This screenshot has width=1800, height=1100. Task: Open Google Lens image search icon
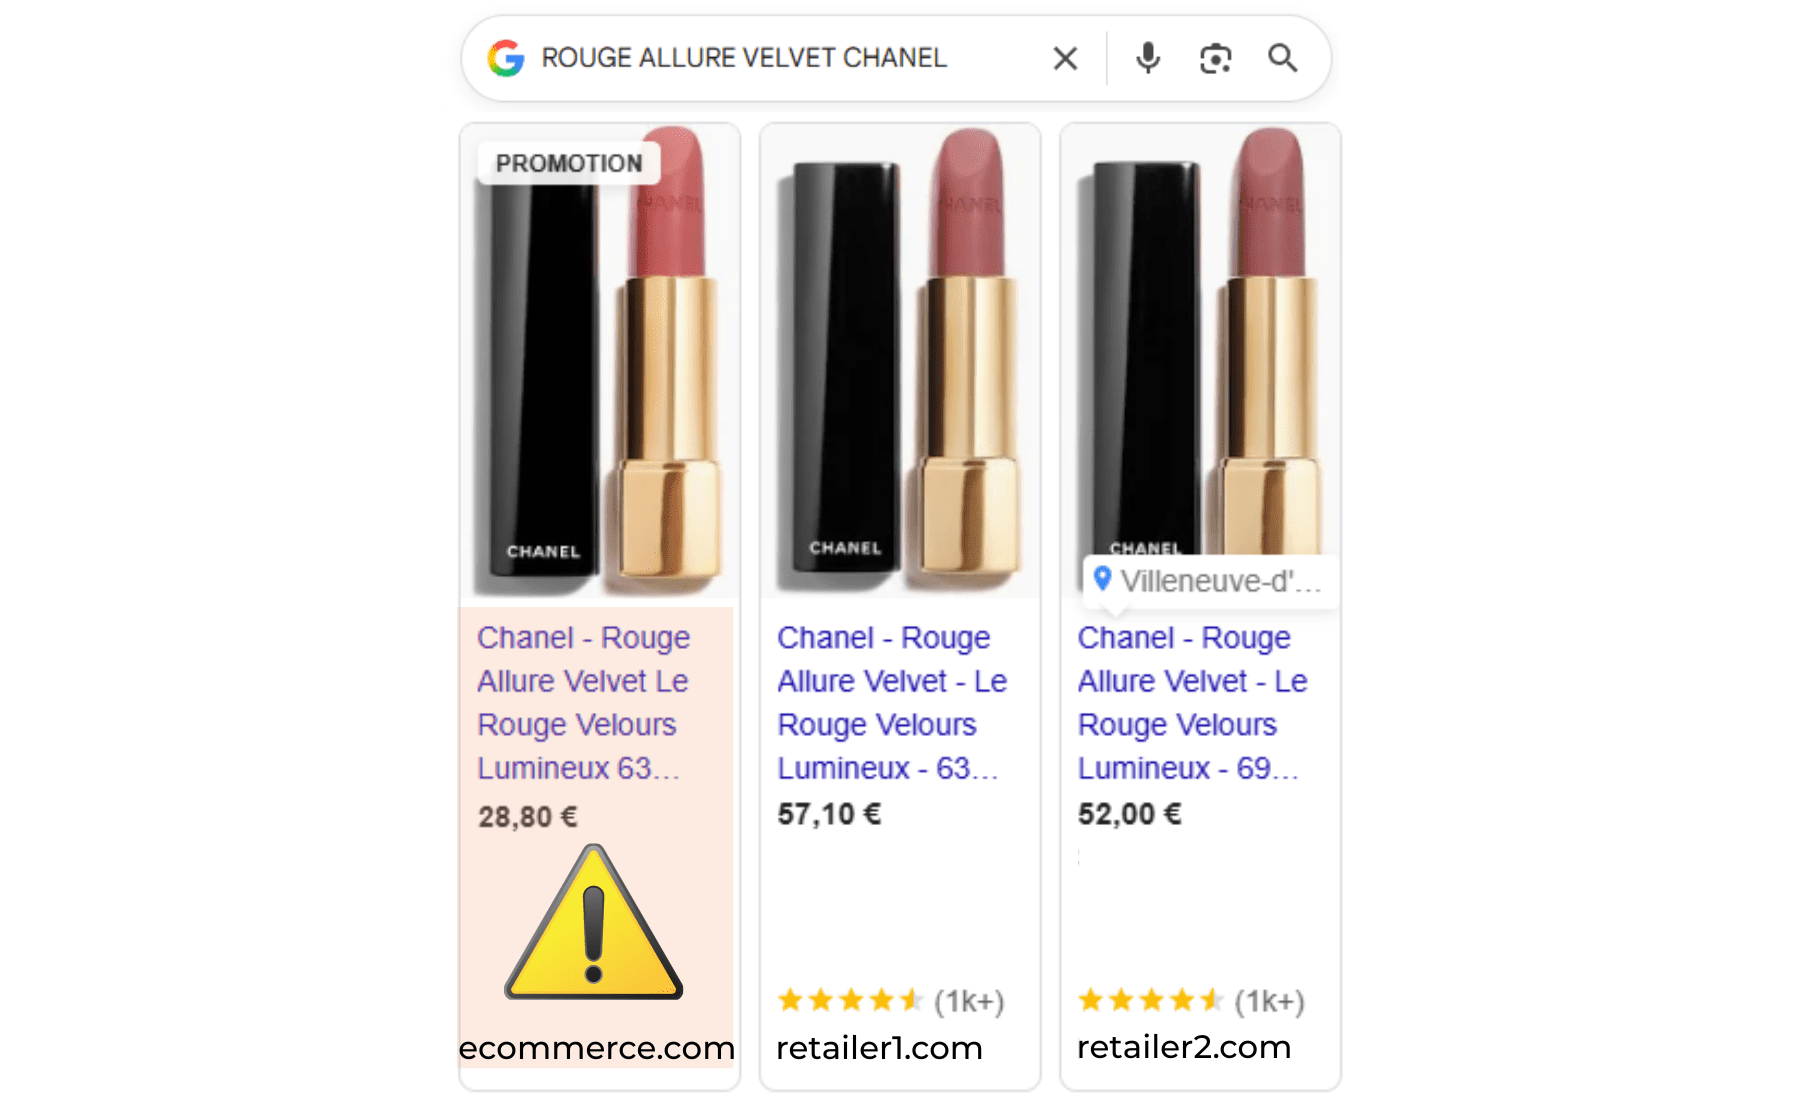[1215, 58]
